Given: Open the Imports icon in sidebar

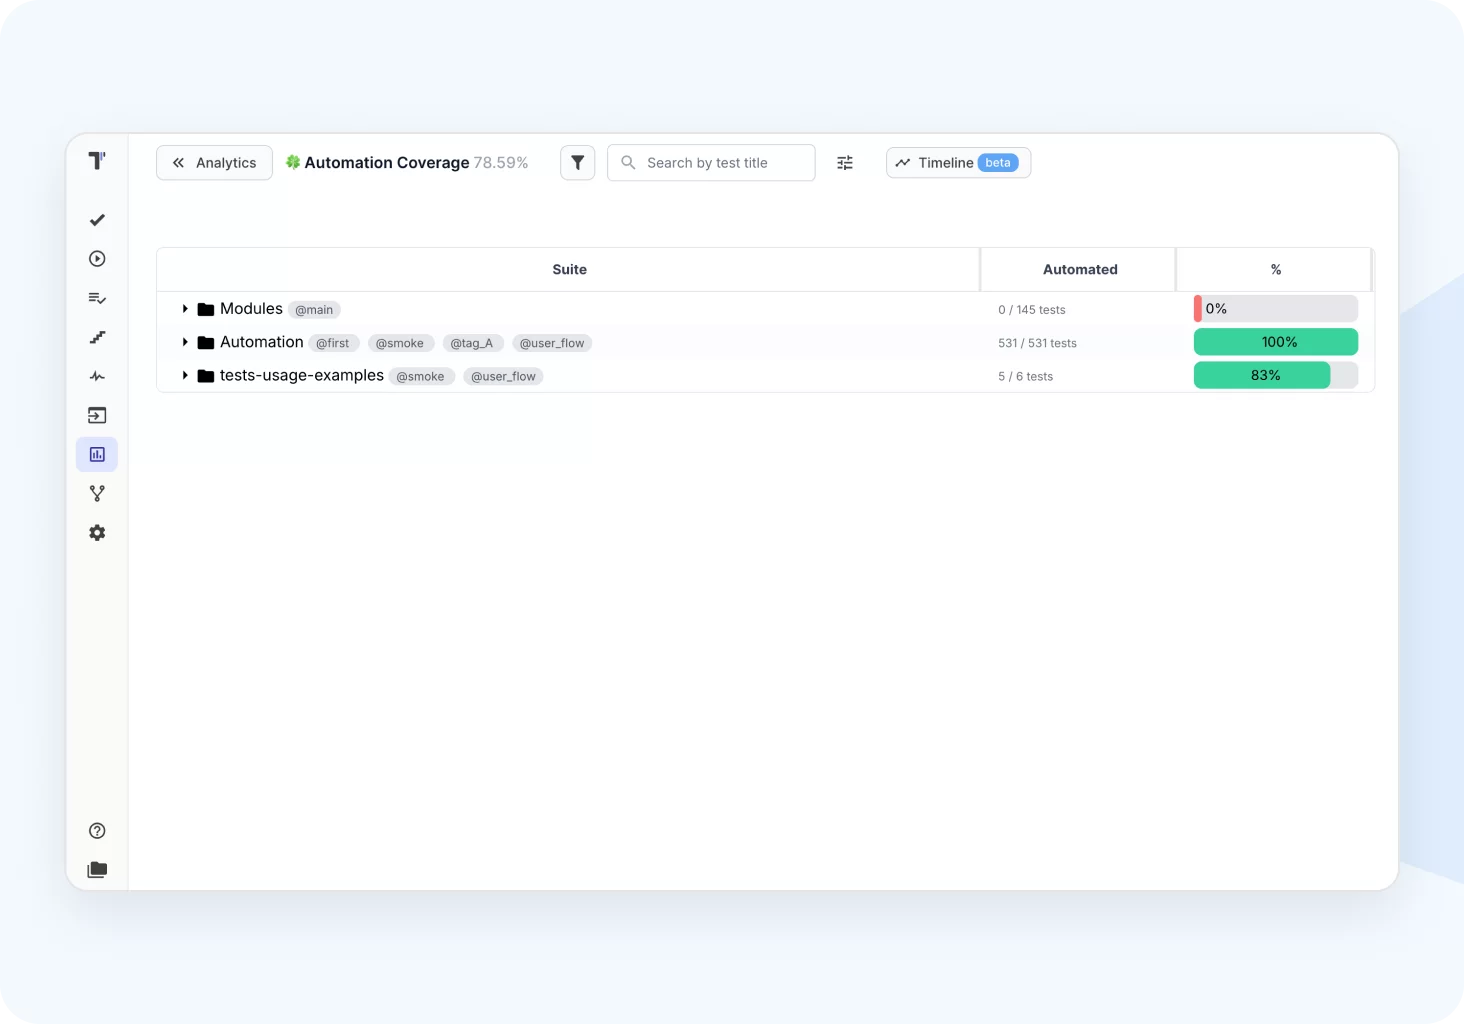Looking at the screenshot, I should [97, 416].
